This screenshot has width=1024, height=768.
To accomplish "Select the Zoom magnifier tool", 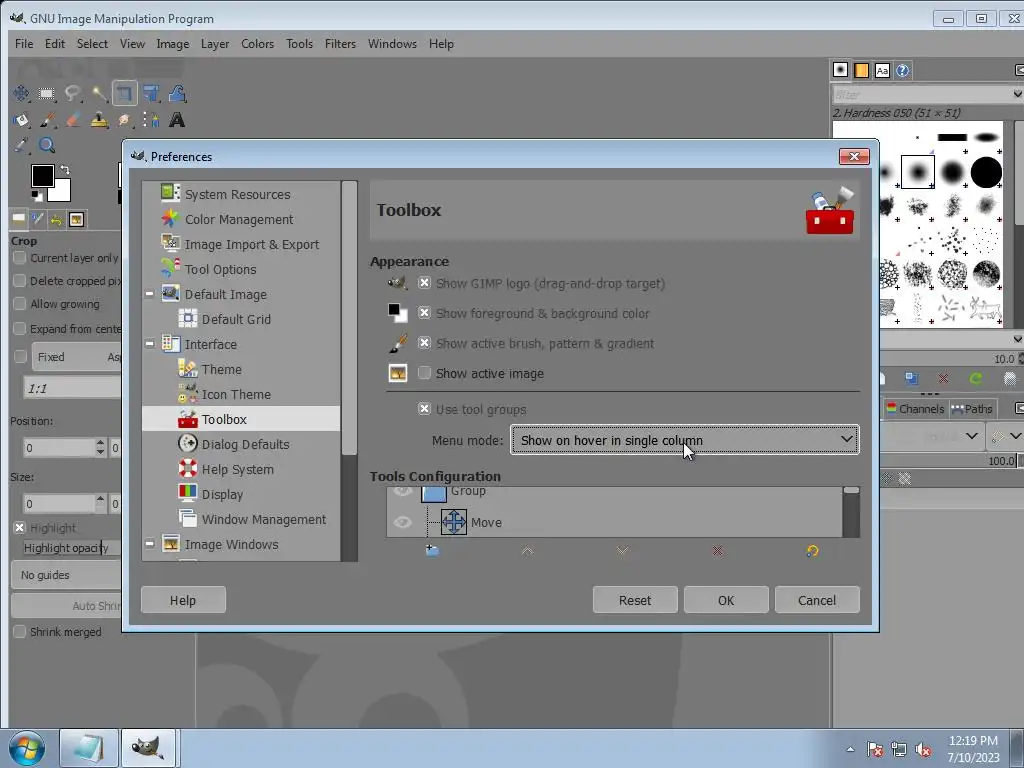I will pyautogui.click(x=46, y=145).
